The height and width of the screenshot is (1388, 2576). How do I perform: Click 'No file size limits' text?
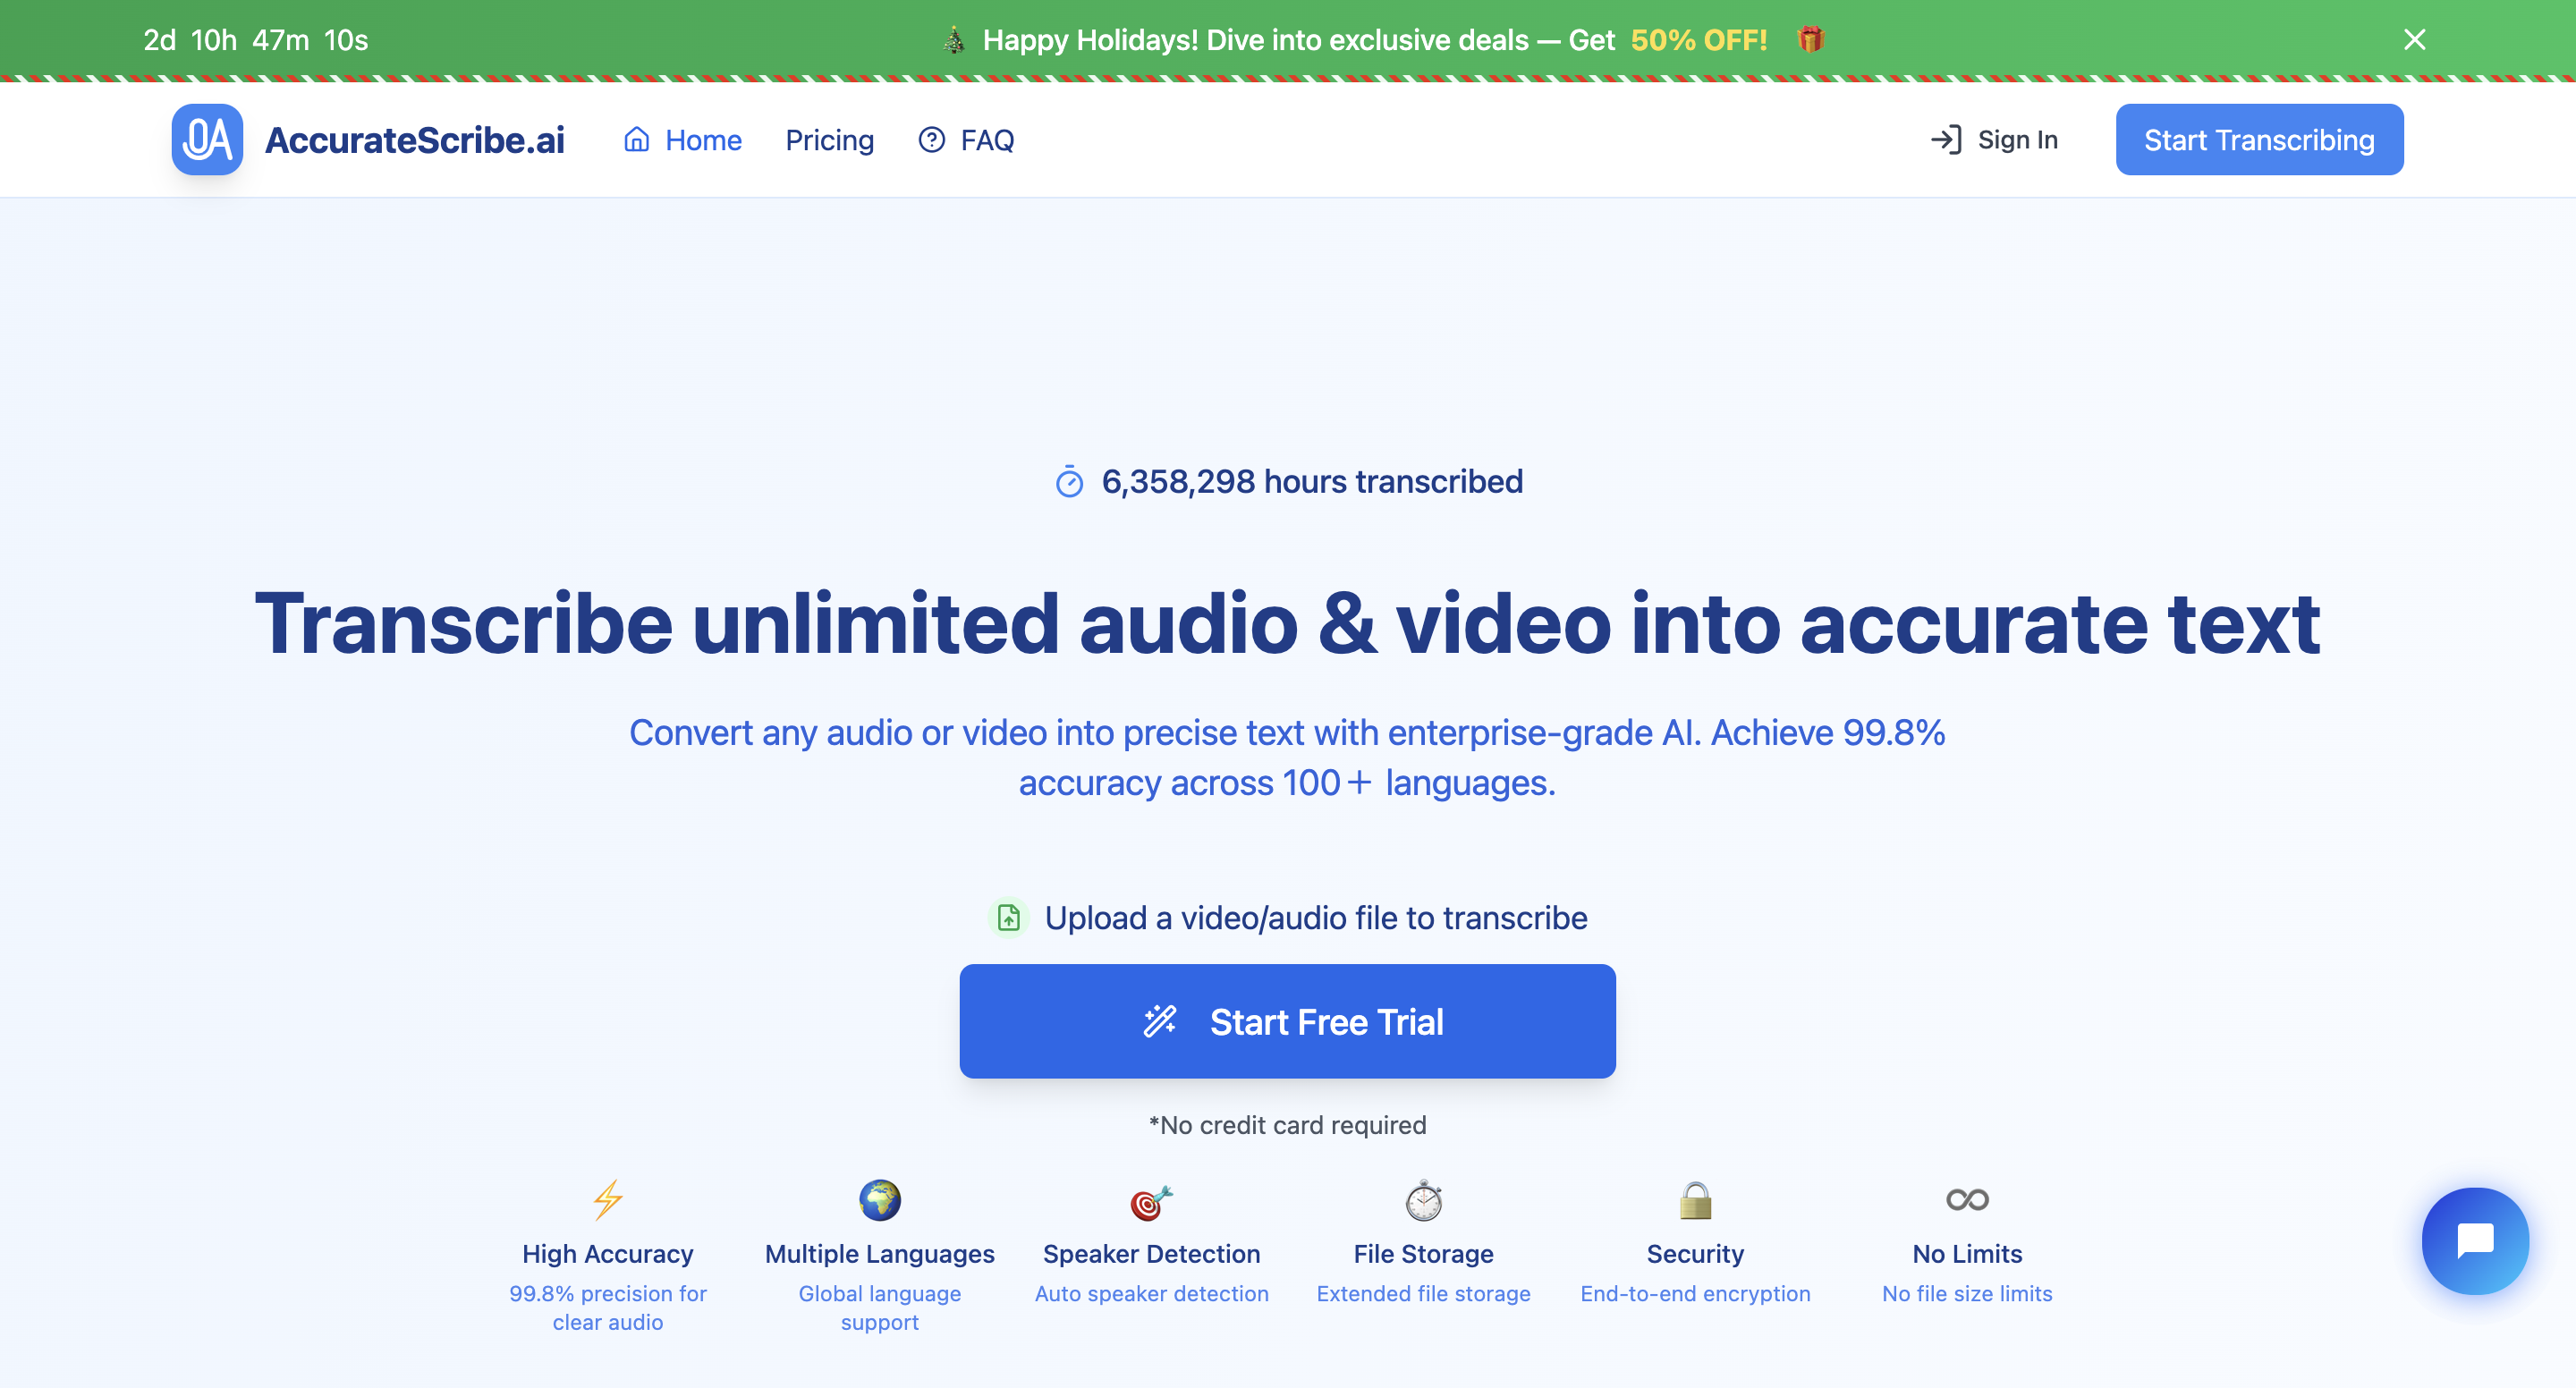coord(1967,1294)
